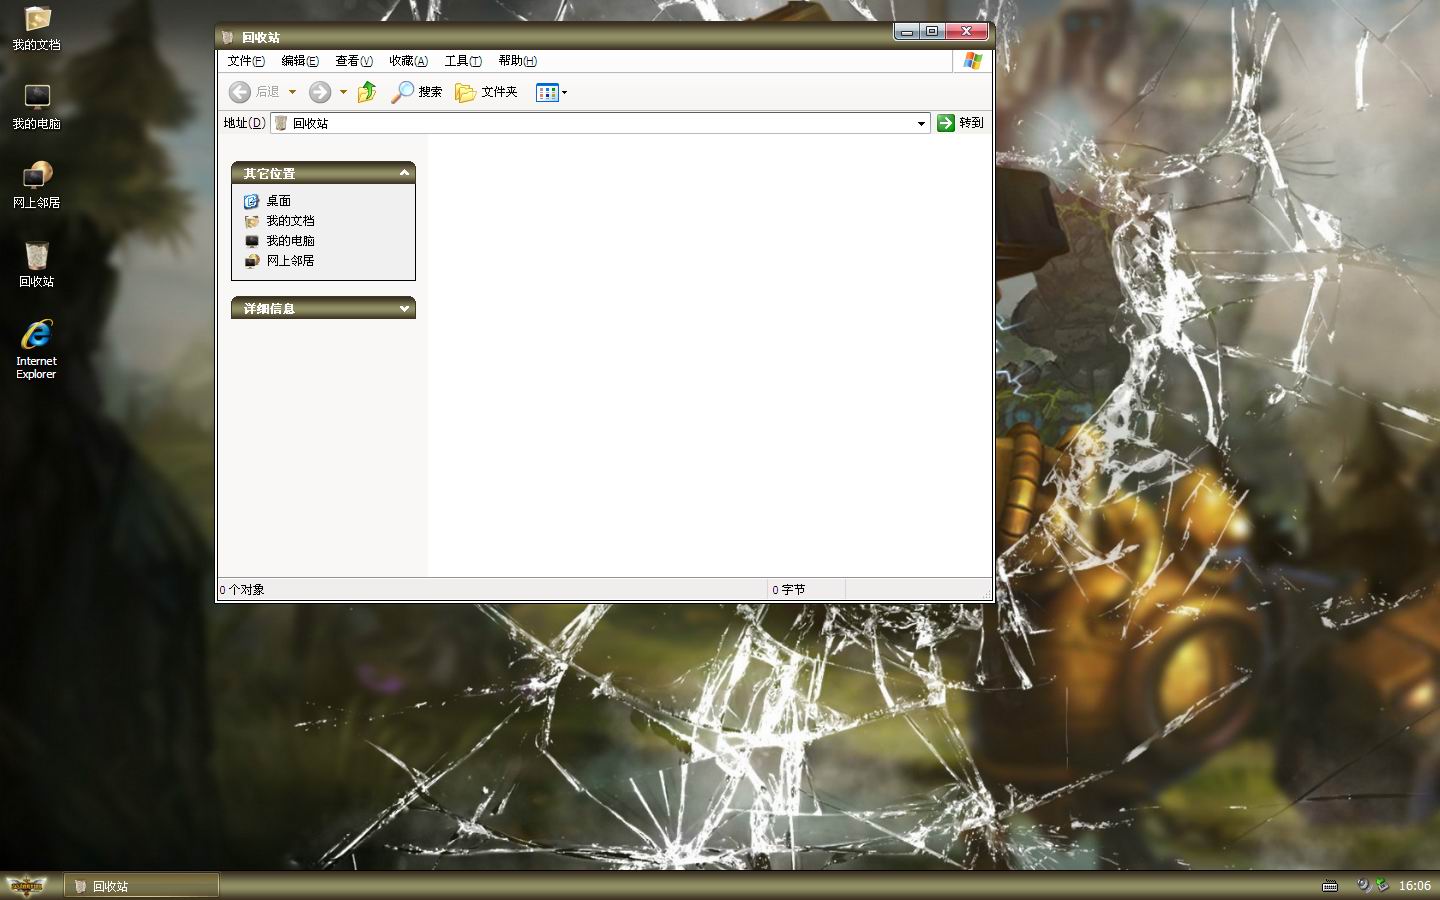
Task: Open the Forward history dropdown arrow
Action: pos(343,92)
